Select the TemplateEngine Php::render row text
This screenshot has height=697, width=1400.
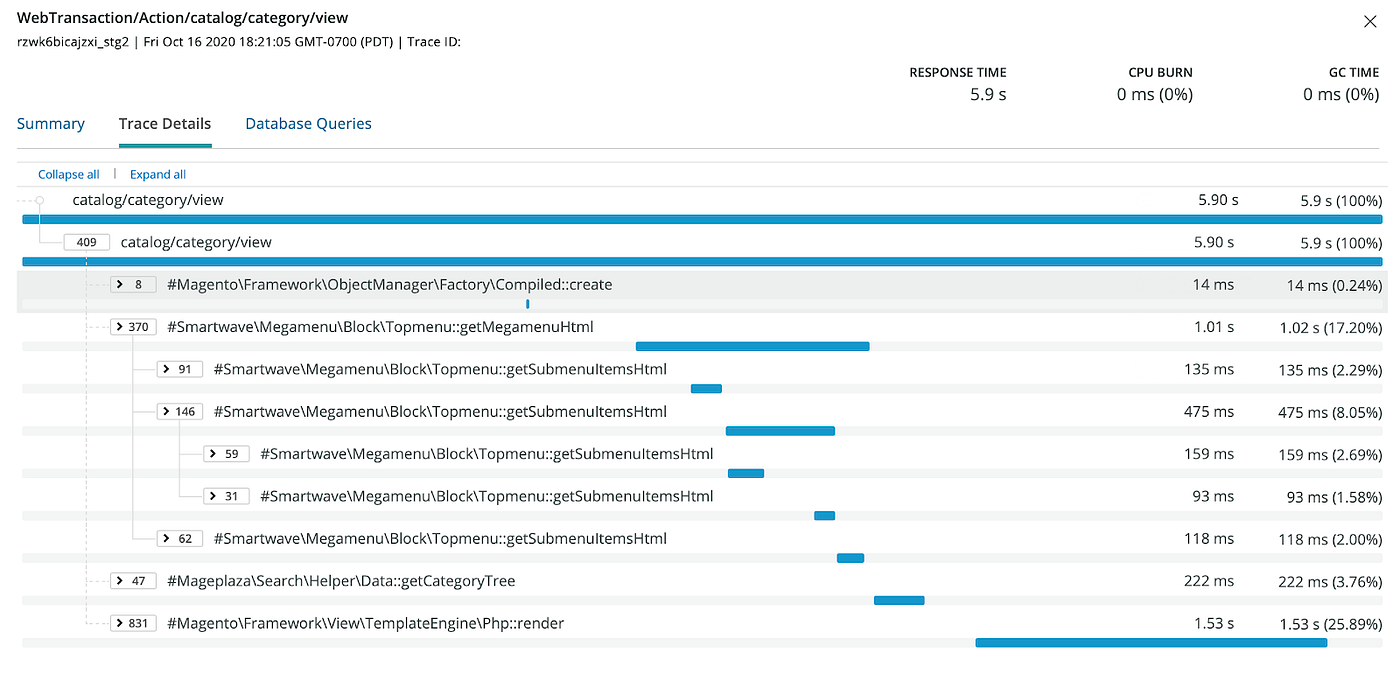pyautogui.click(x=365, y=623)
